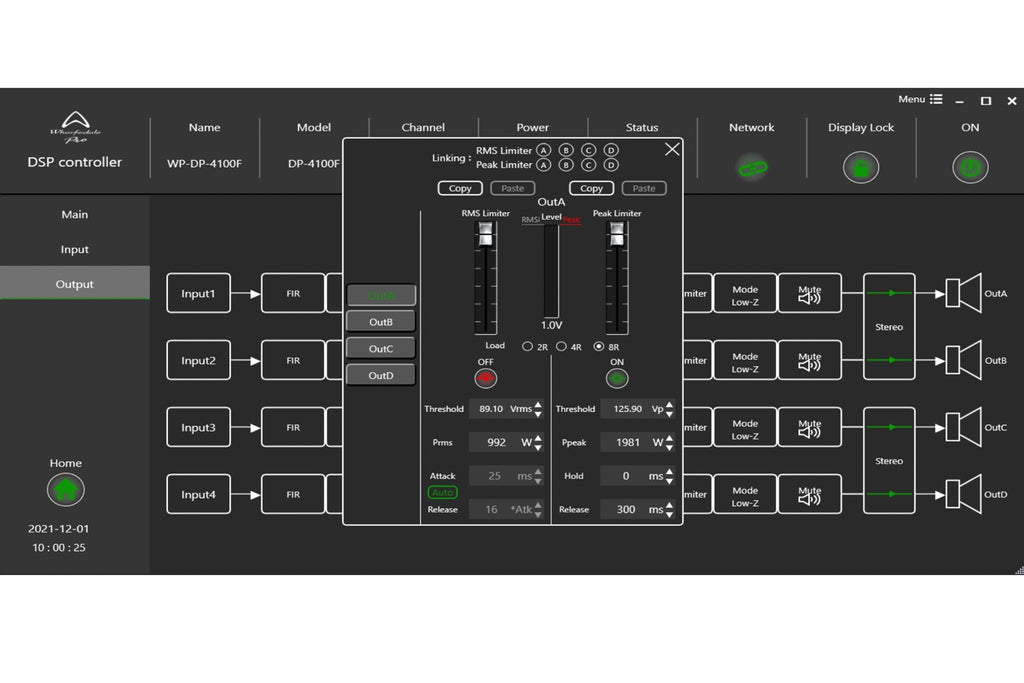Image resolution: width=1024 pixels, height=683 pixels.
Task: Decrease Hold value using down arrow
Action: [x=669, y=480]
